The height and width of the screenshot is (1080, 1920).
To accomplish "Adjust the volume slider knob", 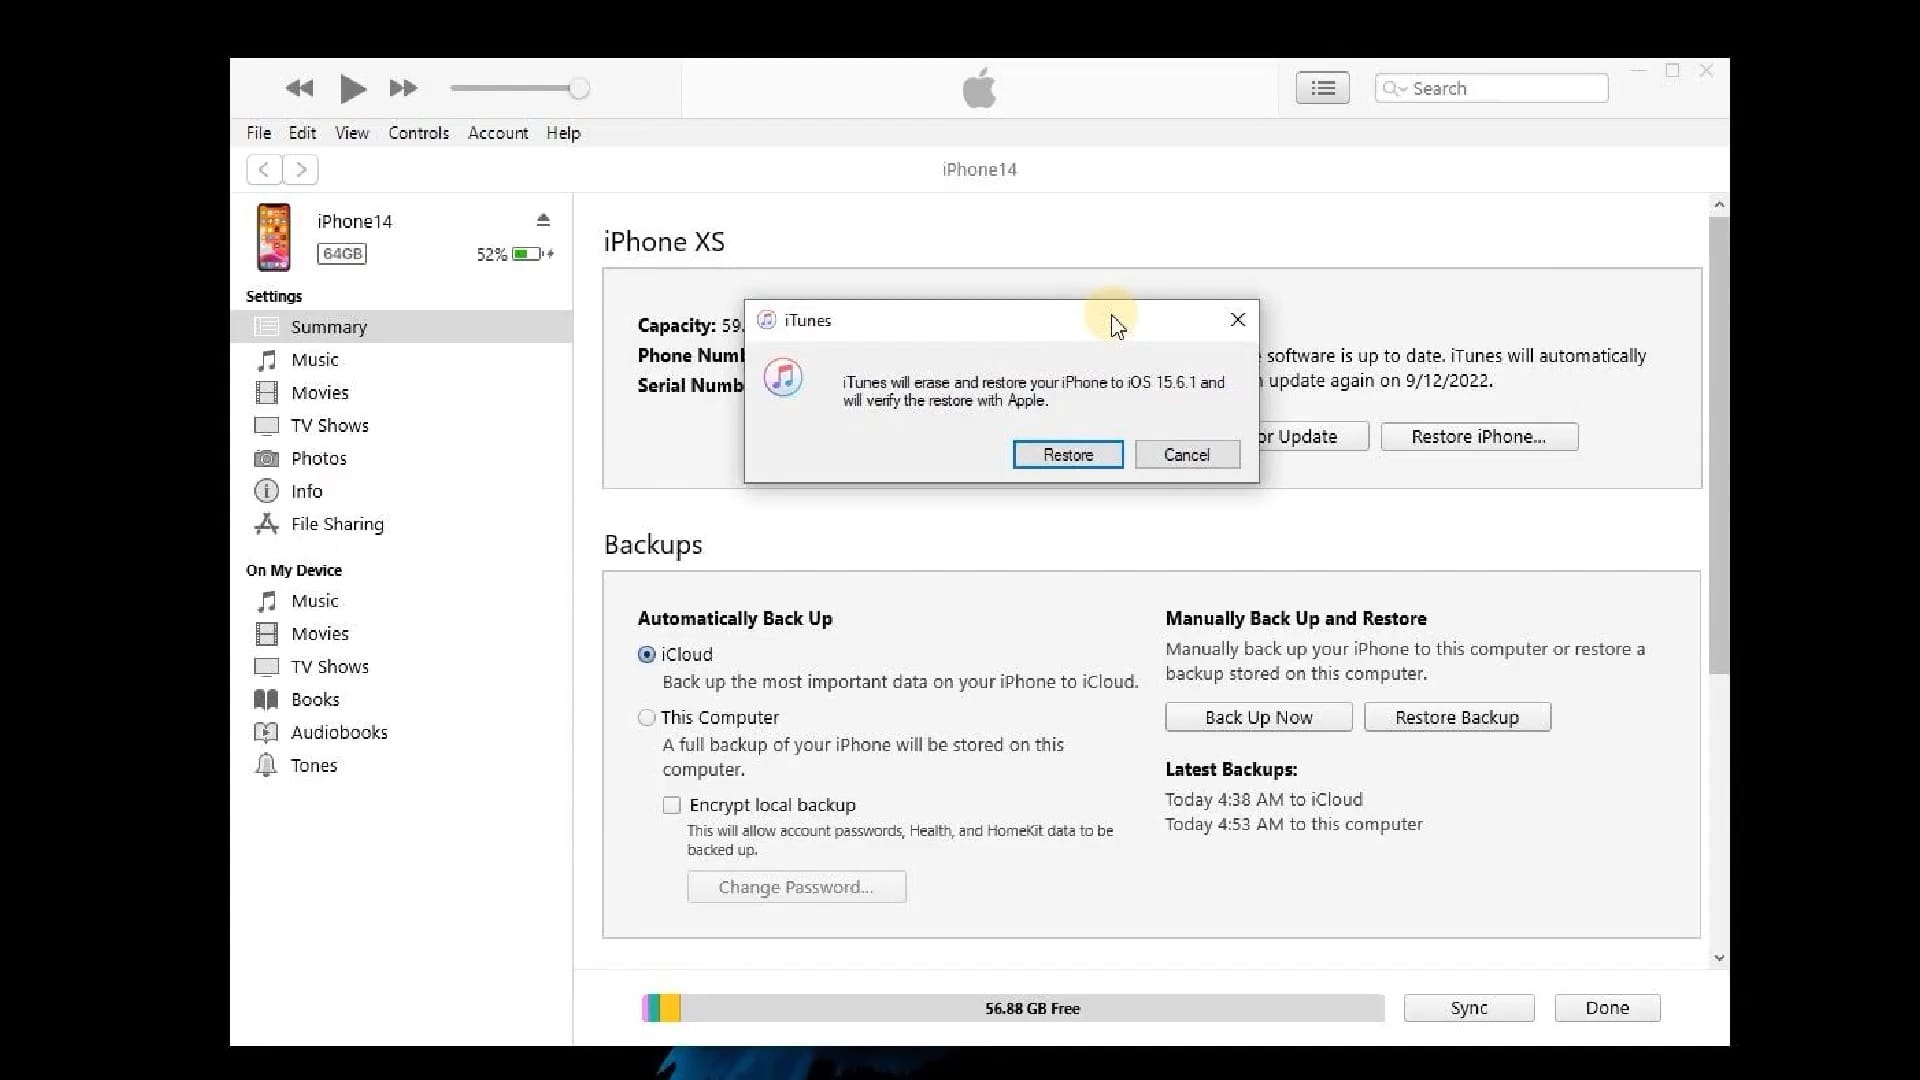I will 579,89.
